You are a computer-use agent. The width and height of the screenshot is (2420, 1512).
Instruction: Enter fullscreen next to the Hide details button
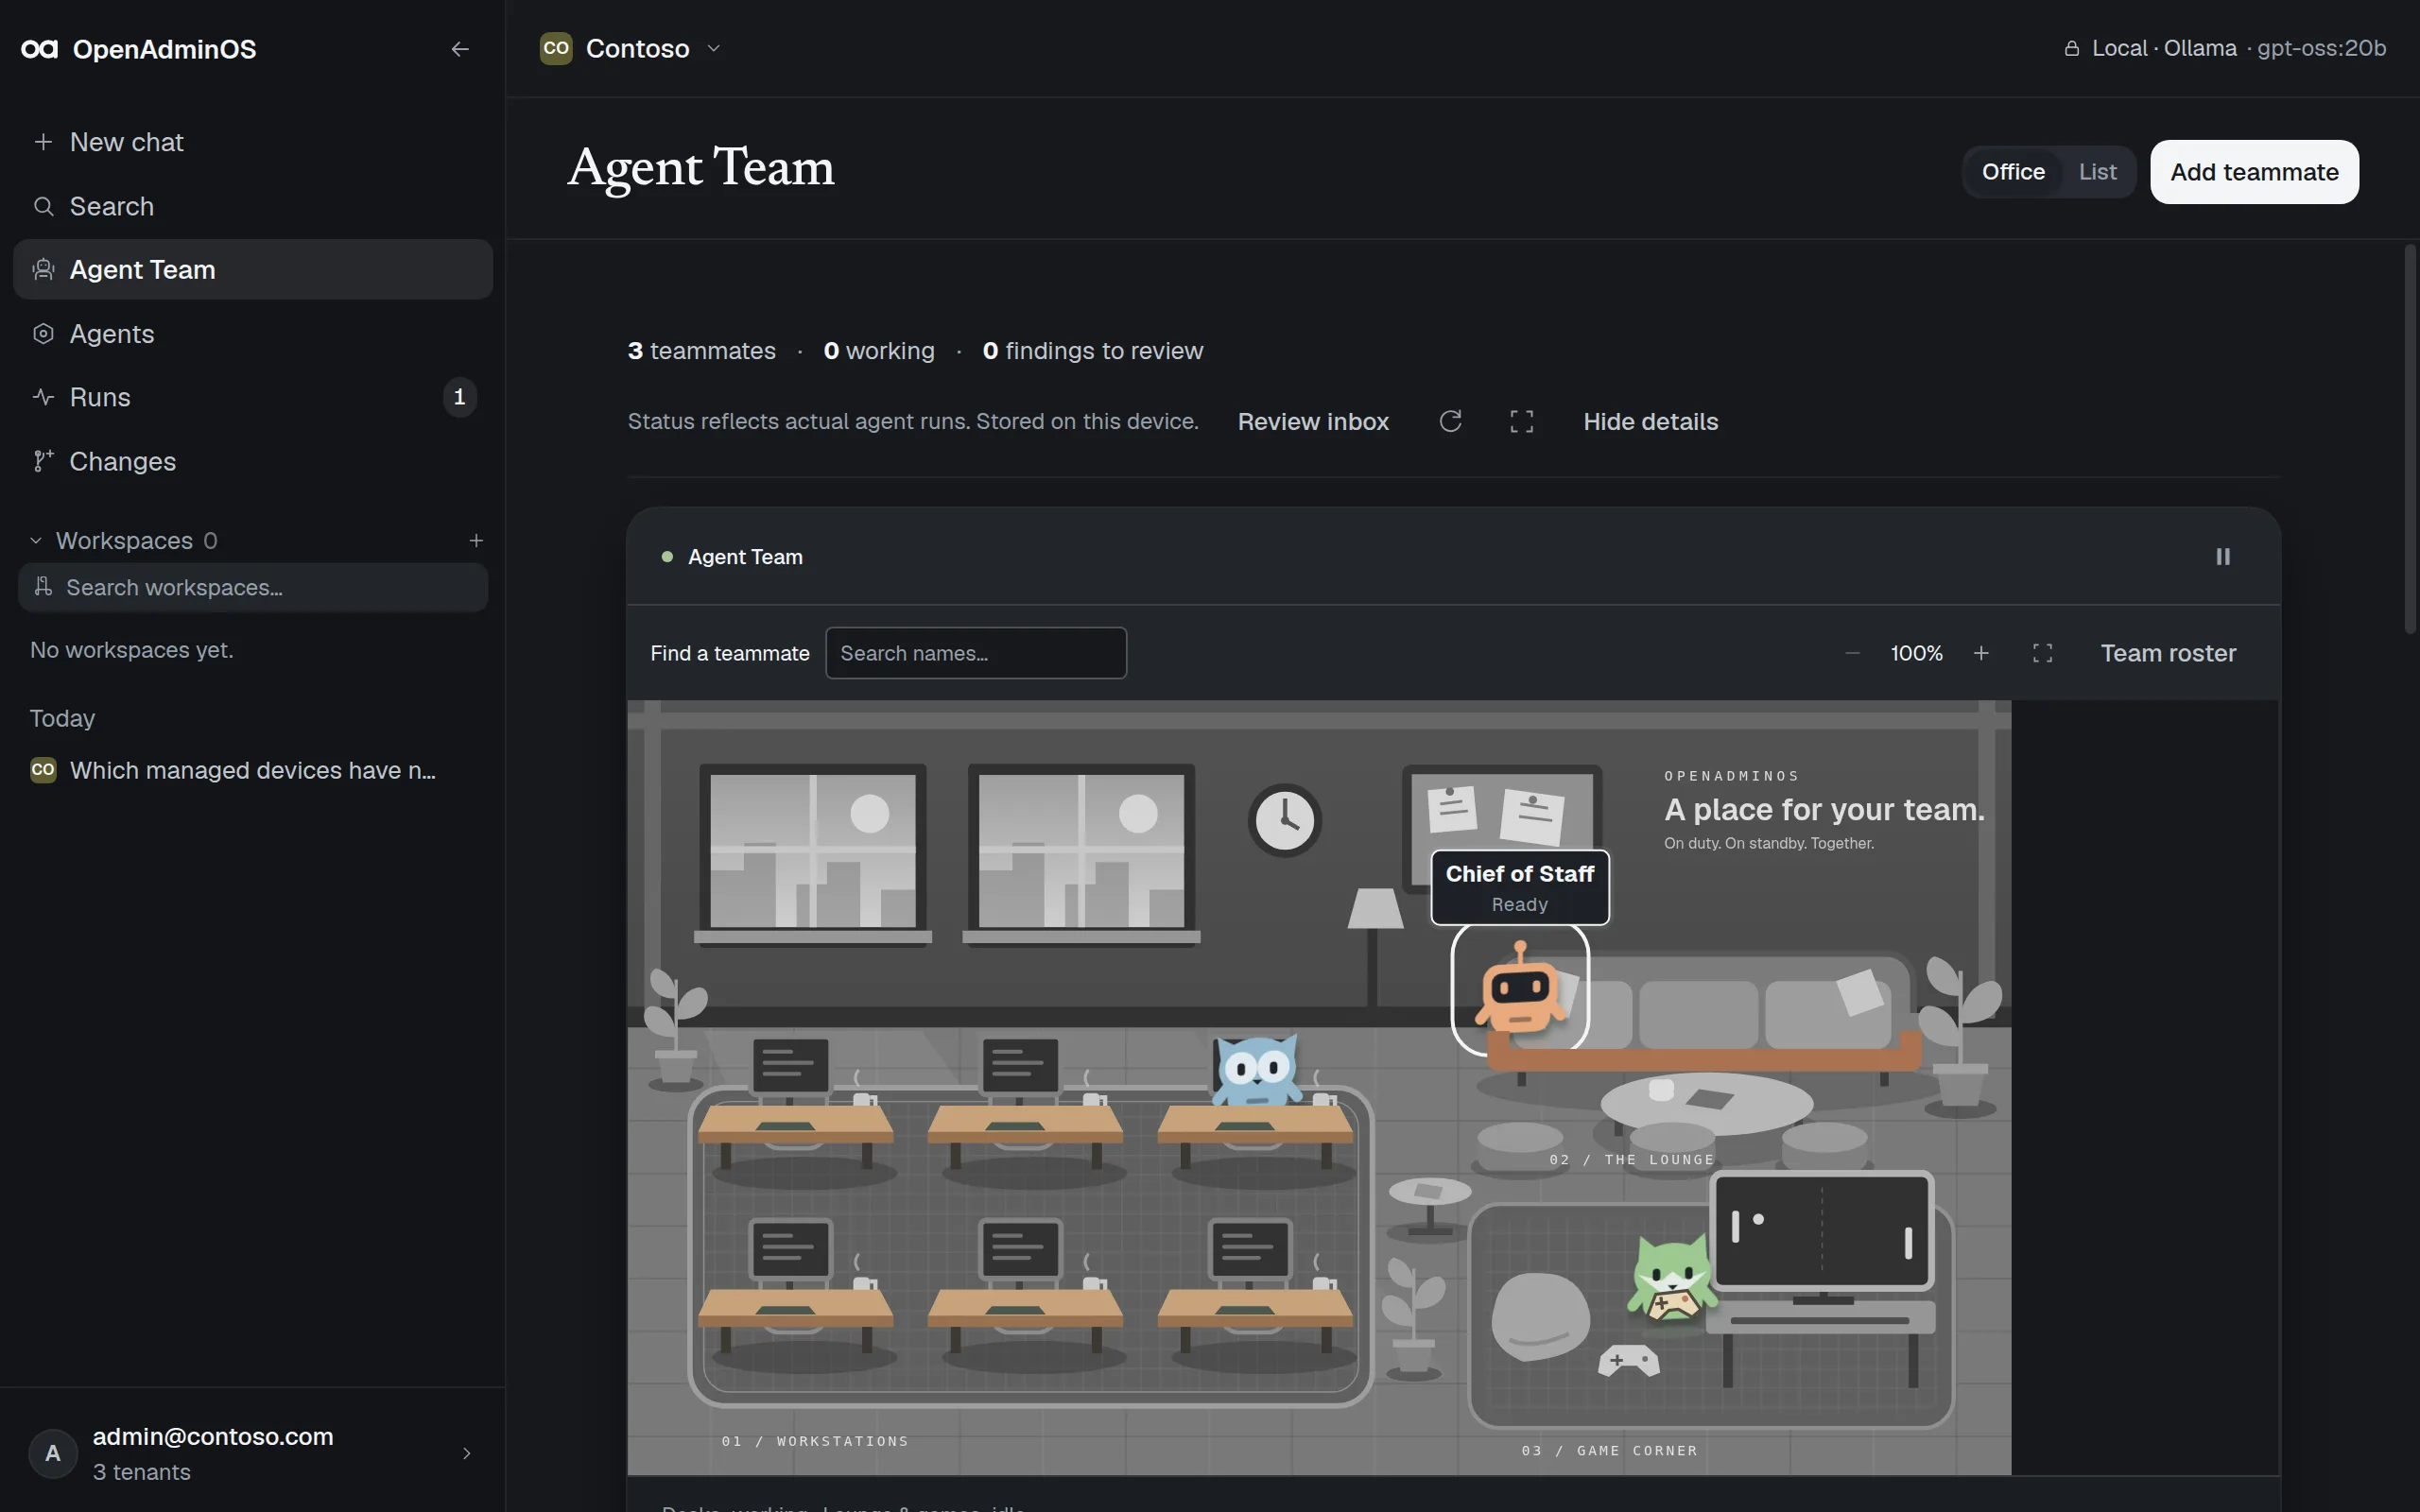[1521, 422]
